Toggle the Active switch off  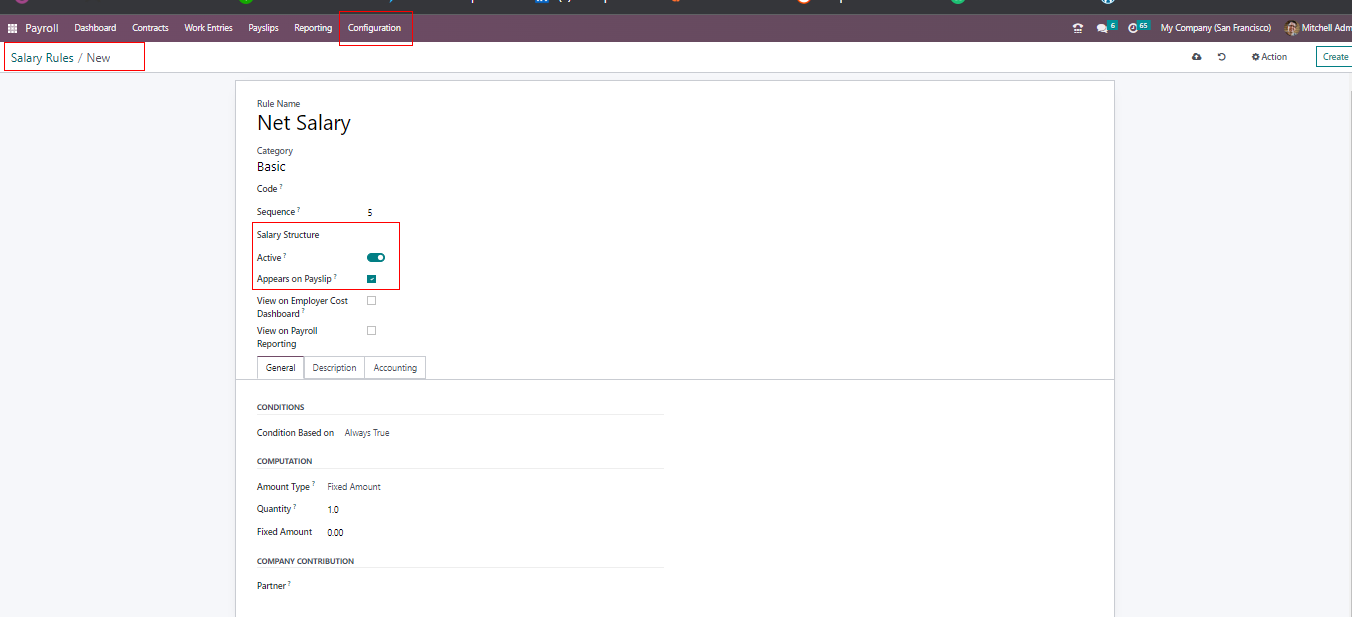tap(376, 258)
